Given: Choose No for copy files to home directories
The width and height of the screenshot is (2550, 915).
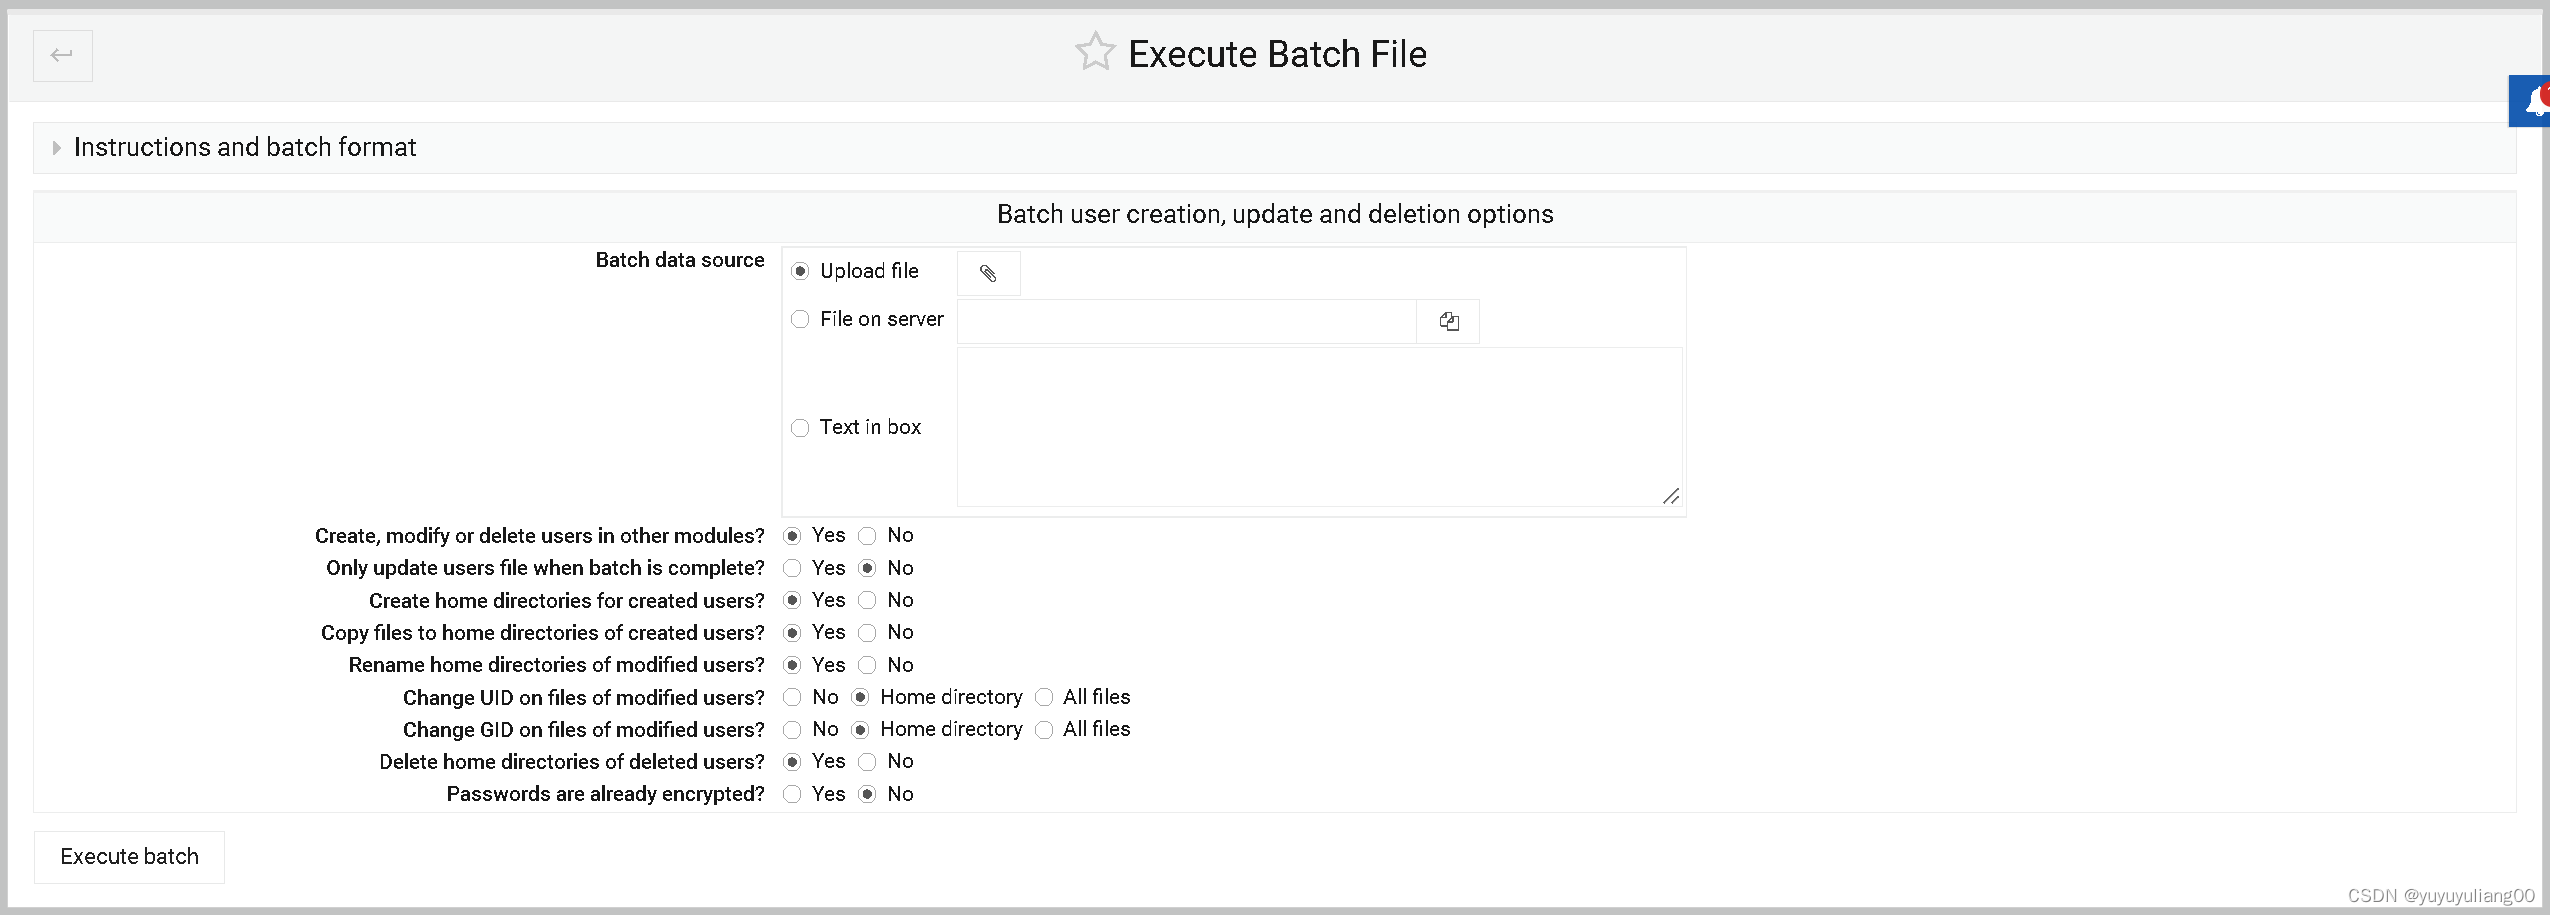Looking at the screenshot, I should pos(867,633).
